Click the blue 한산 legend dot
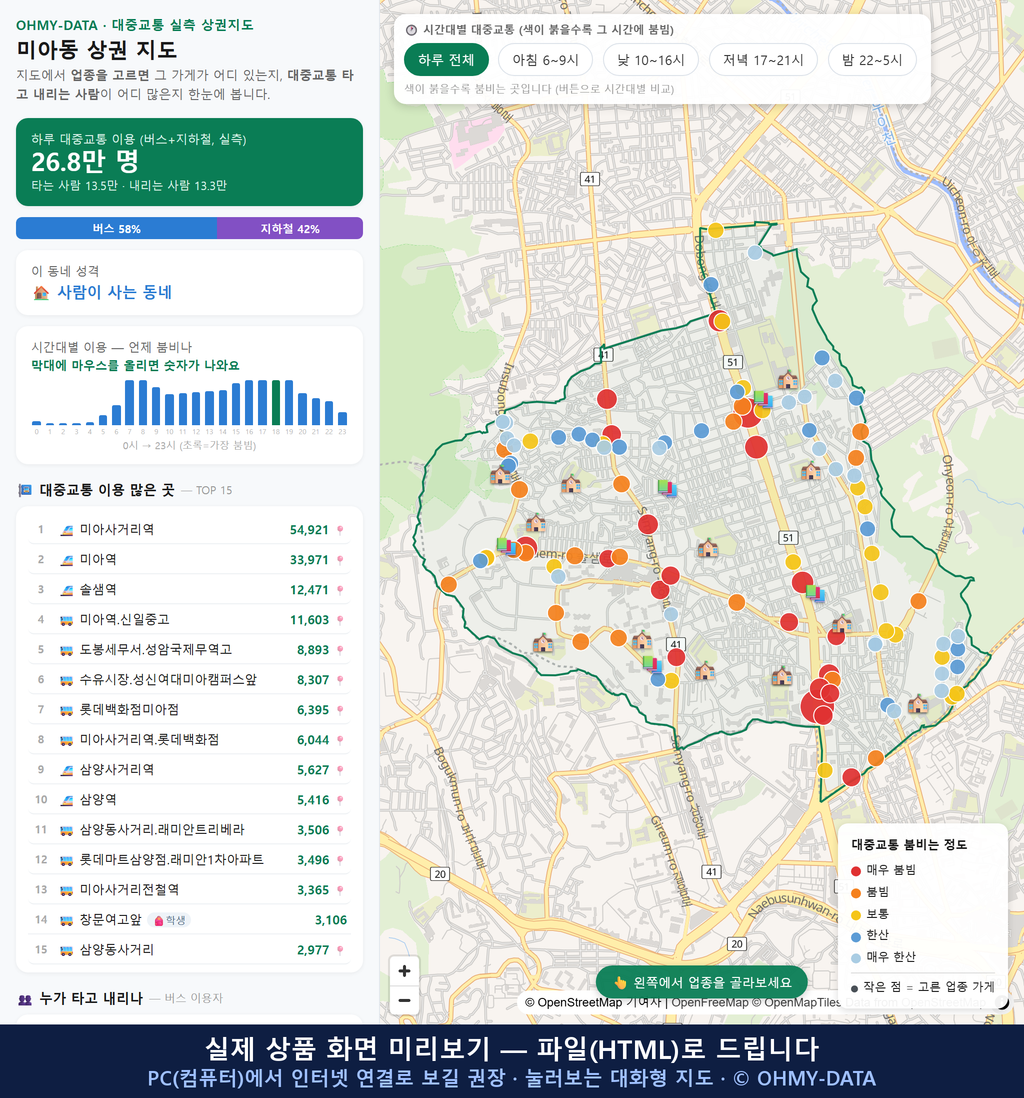1024x1098 pixels. 856,936
